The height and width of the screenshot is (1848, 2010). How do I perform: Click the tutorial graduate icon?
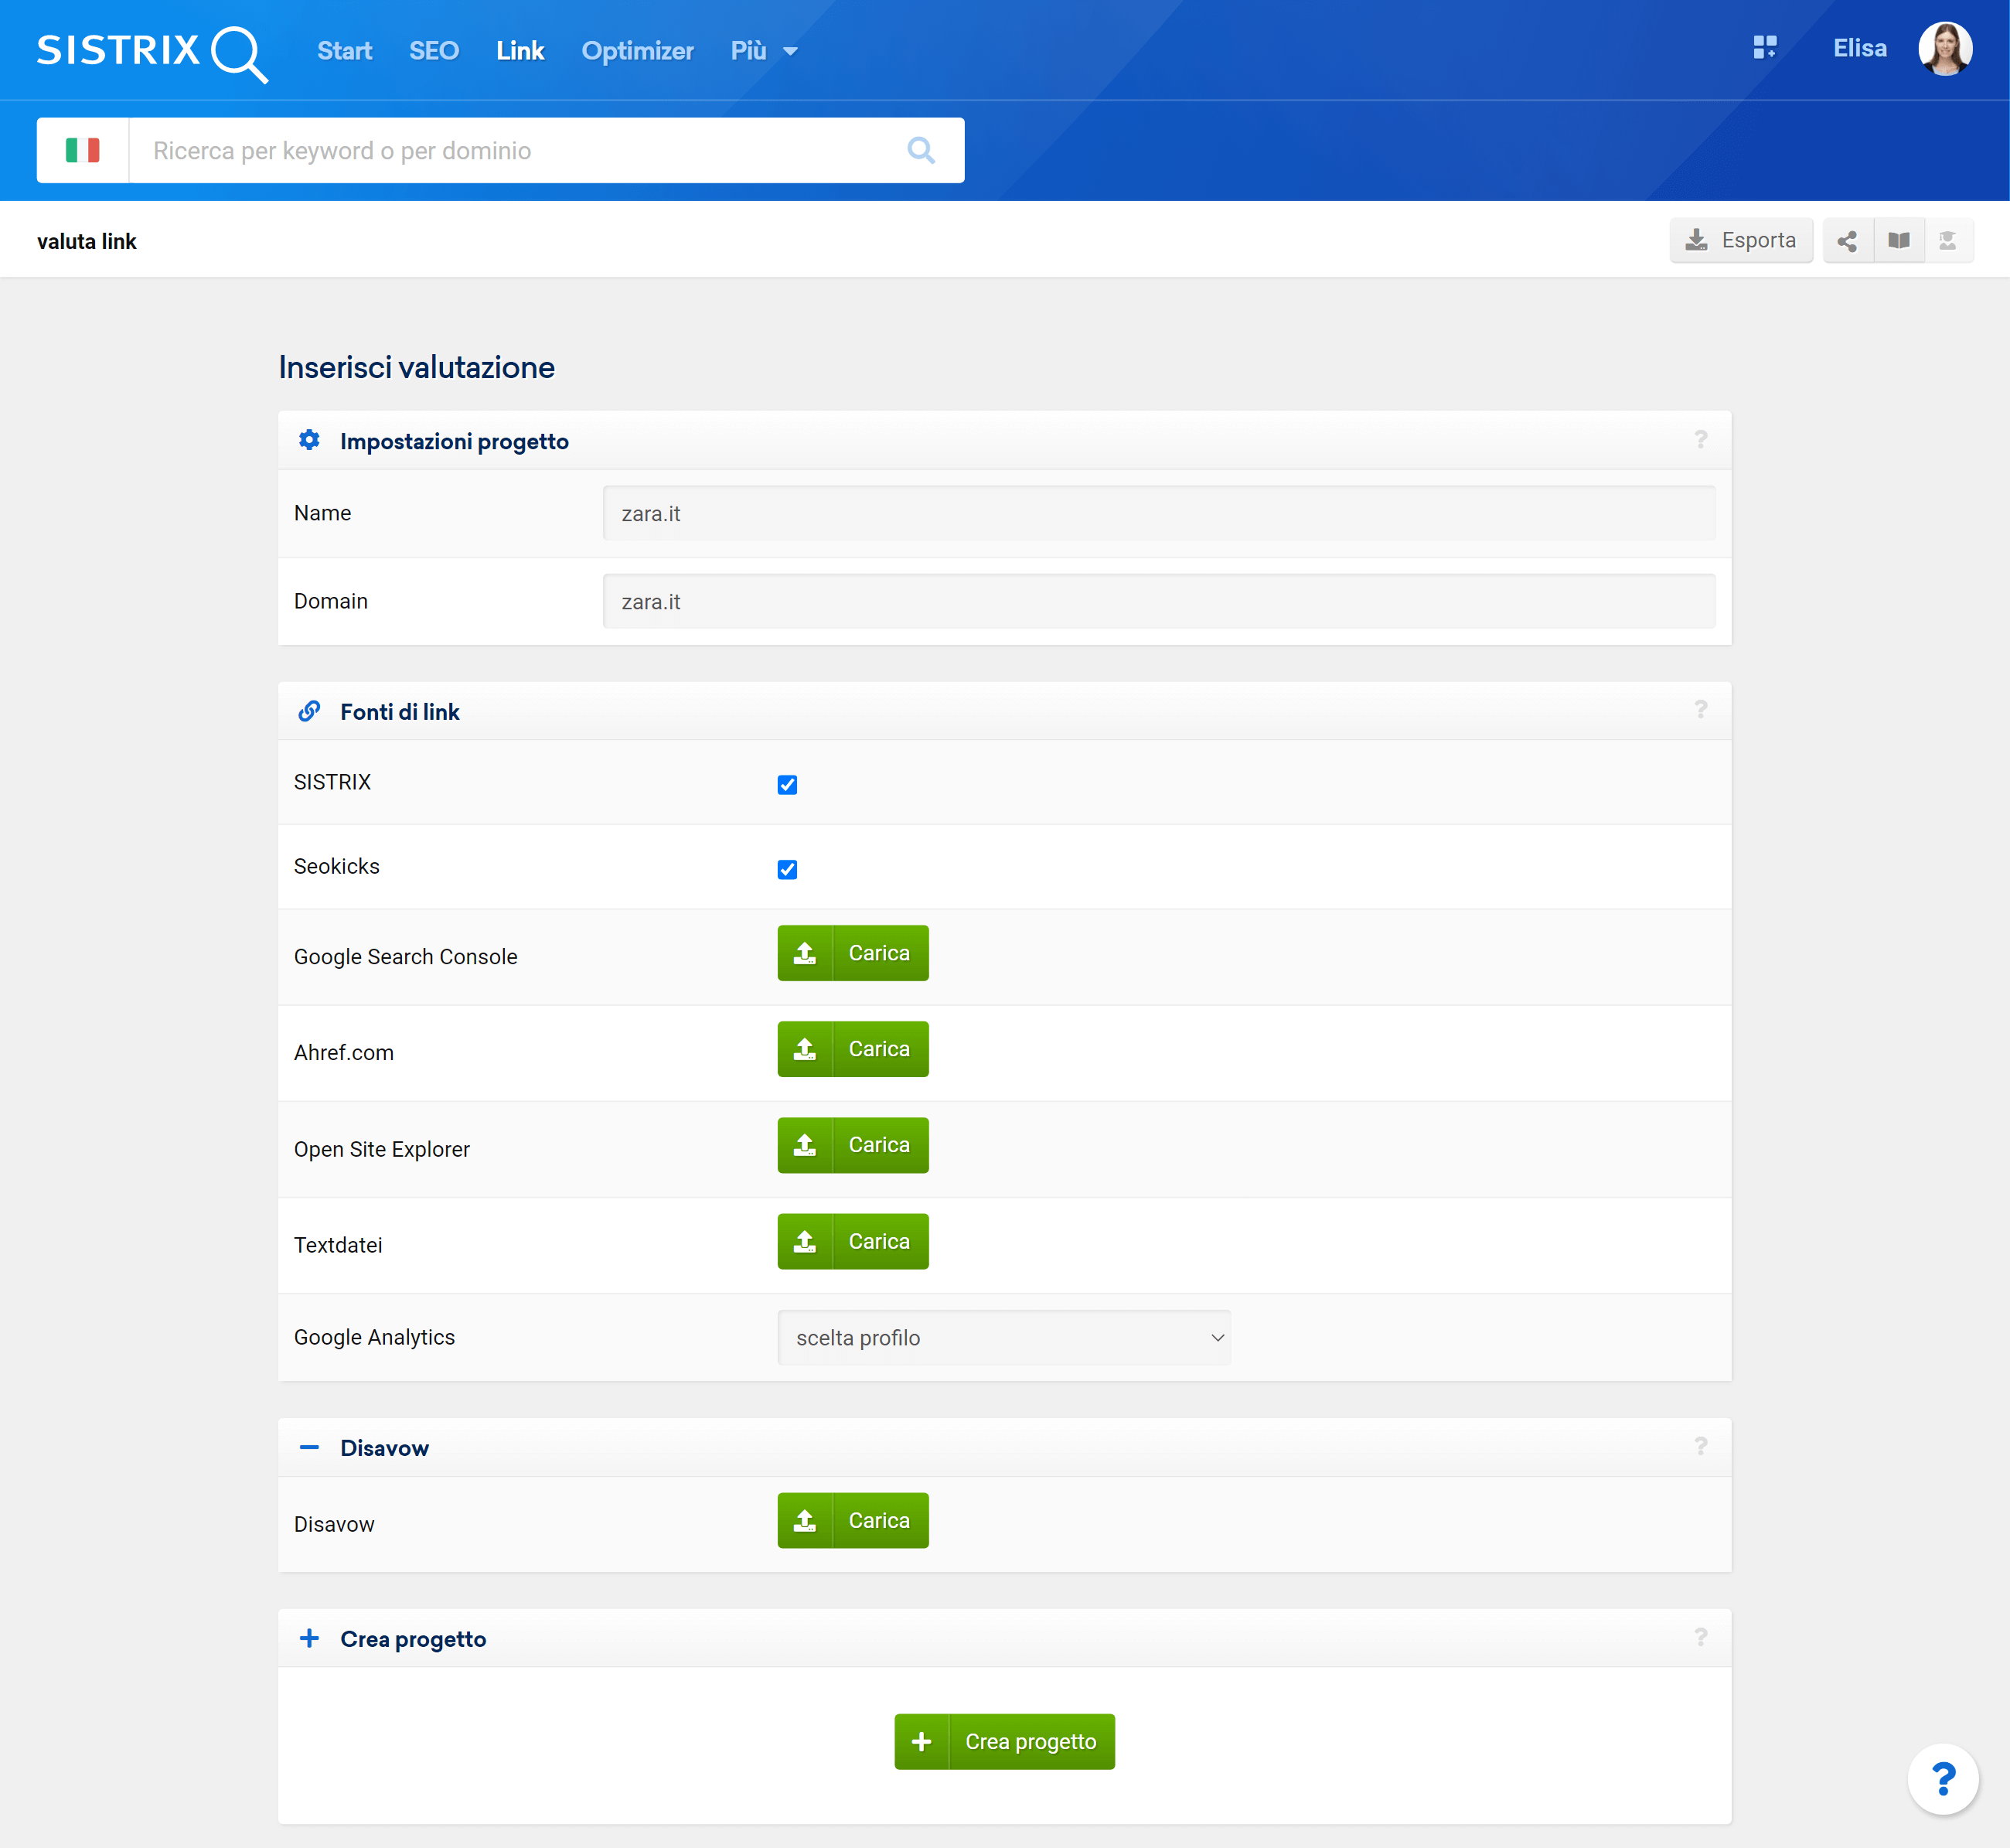tap(1947, 241)
